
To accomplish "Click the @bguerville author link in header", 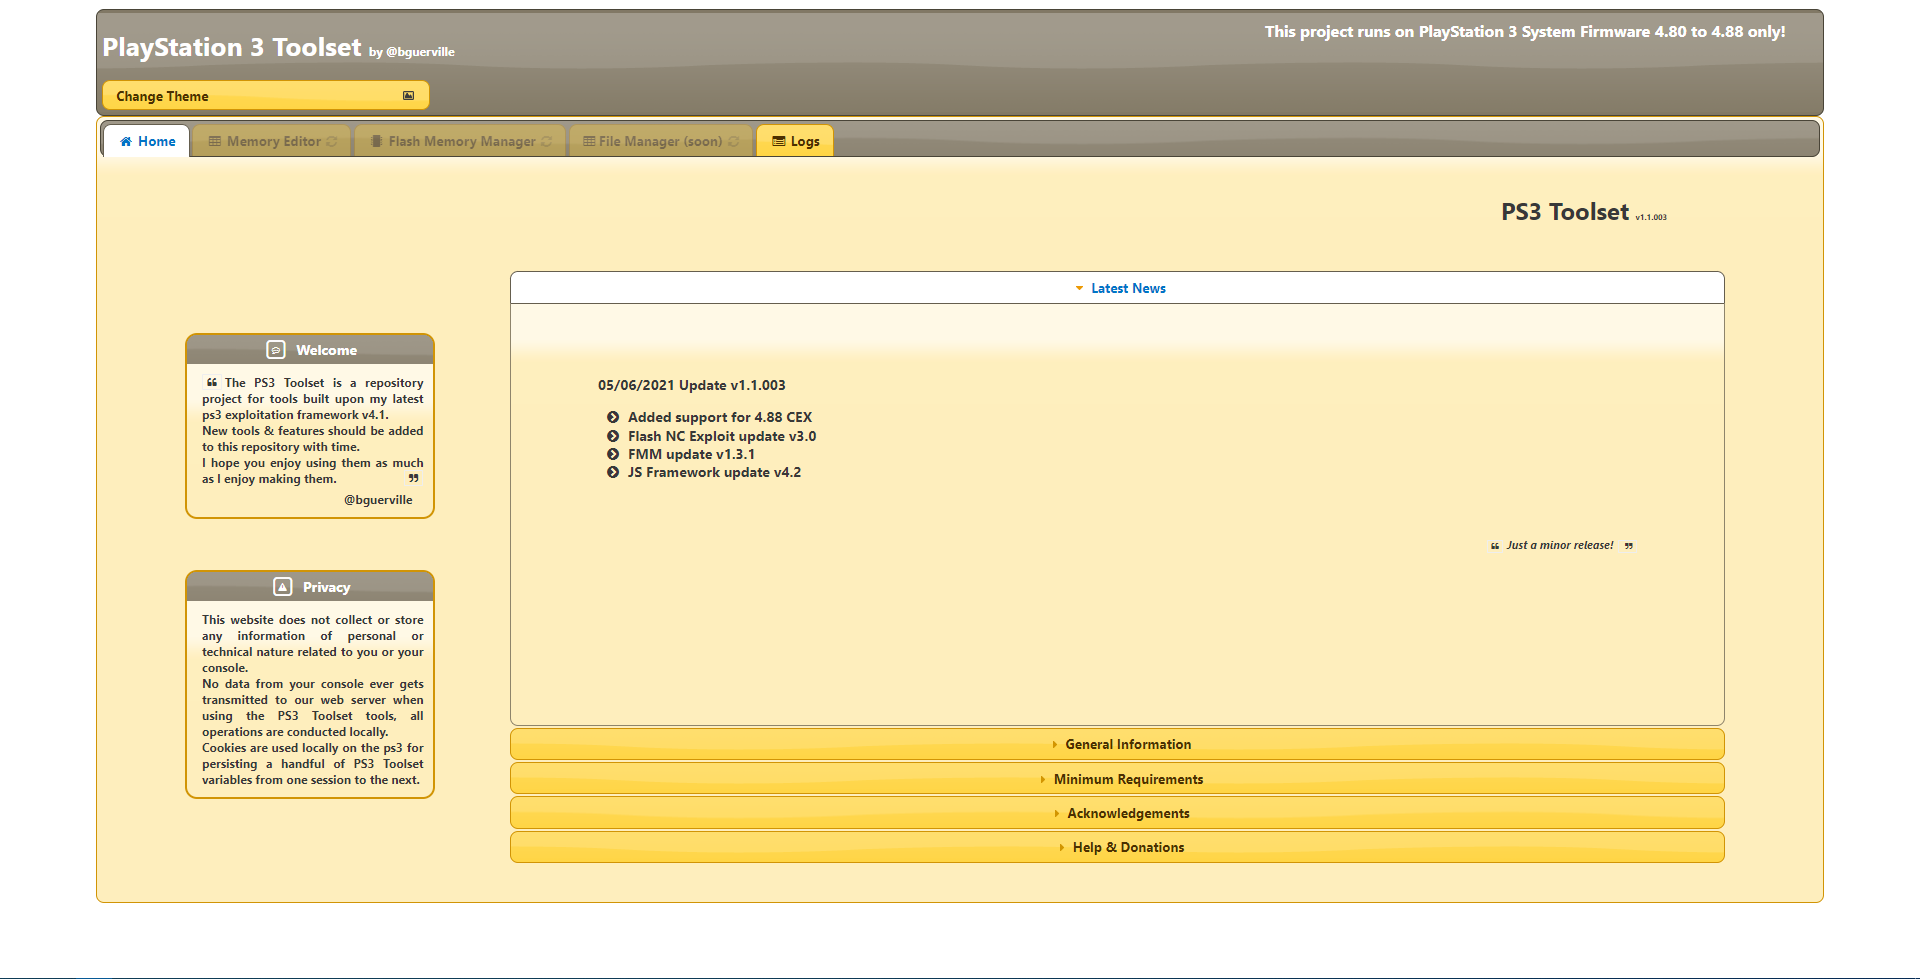I will click(x=420, y=52).
